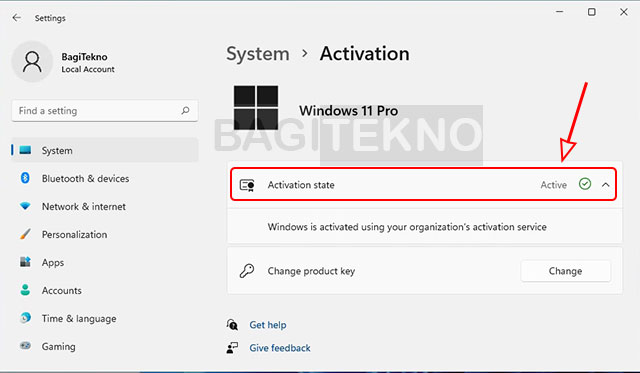This screenshot has height=373, width=640.
Task: Click the Active status text
Action: (553, 185)
